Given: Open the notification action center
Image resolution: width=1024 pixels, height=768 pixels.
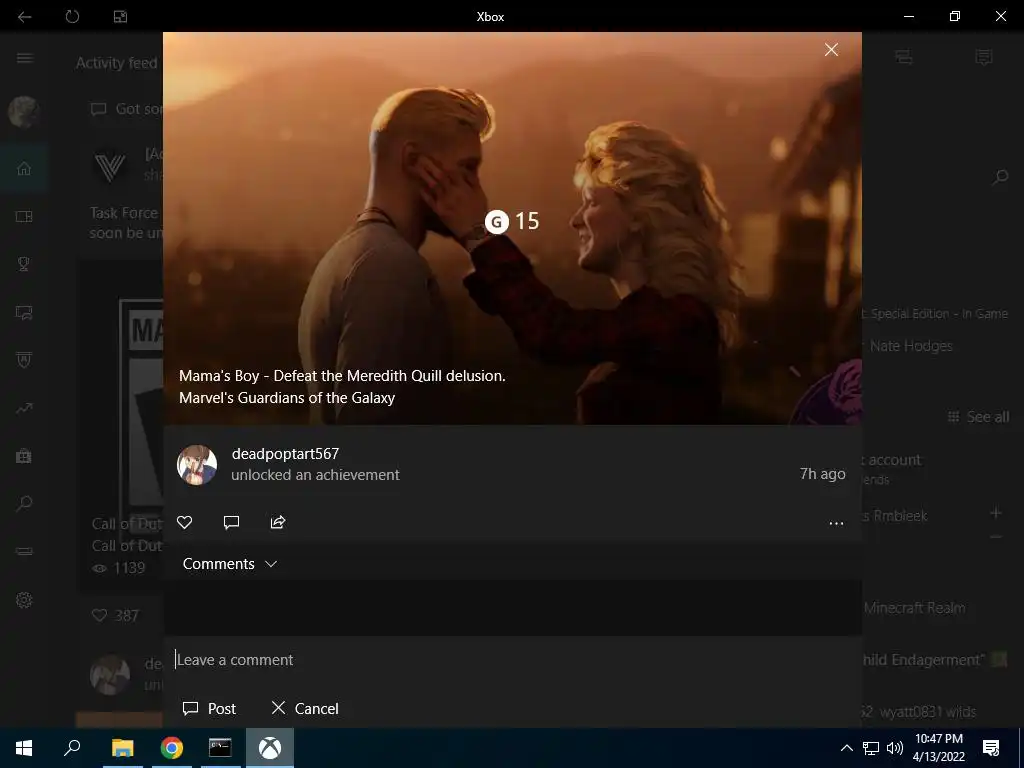Looking at the screenshot, I should click(991, 748).
